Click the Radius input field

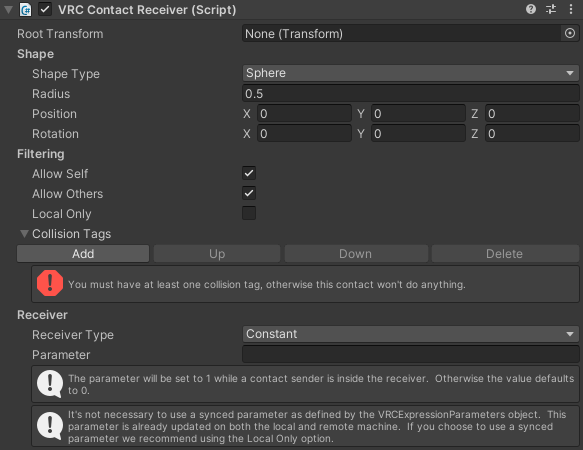[410, 93]
